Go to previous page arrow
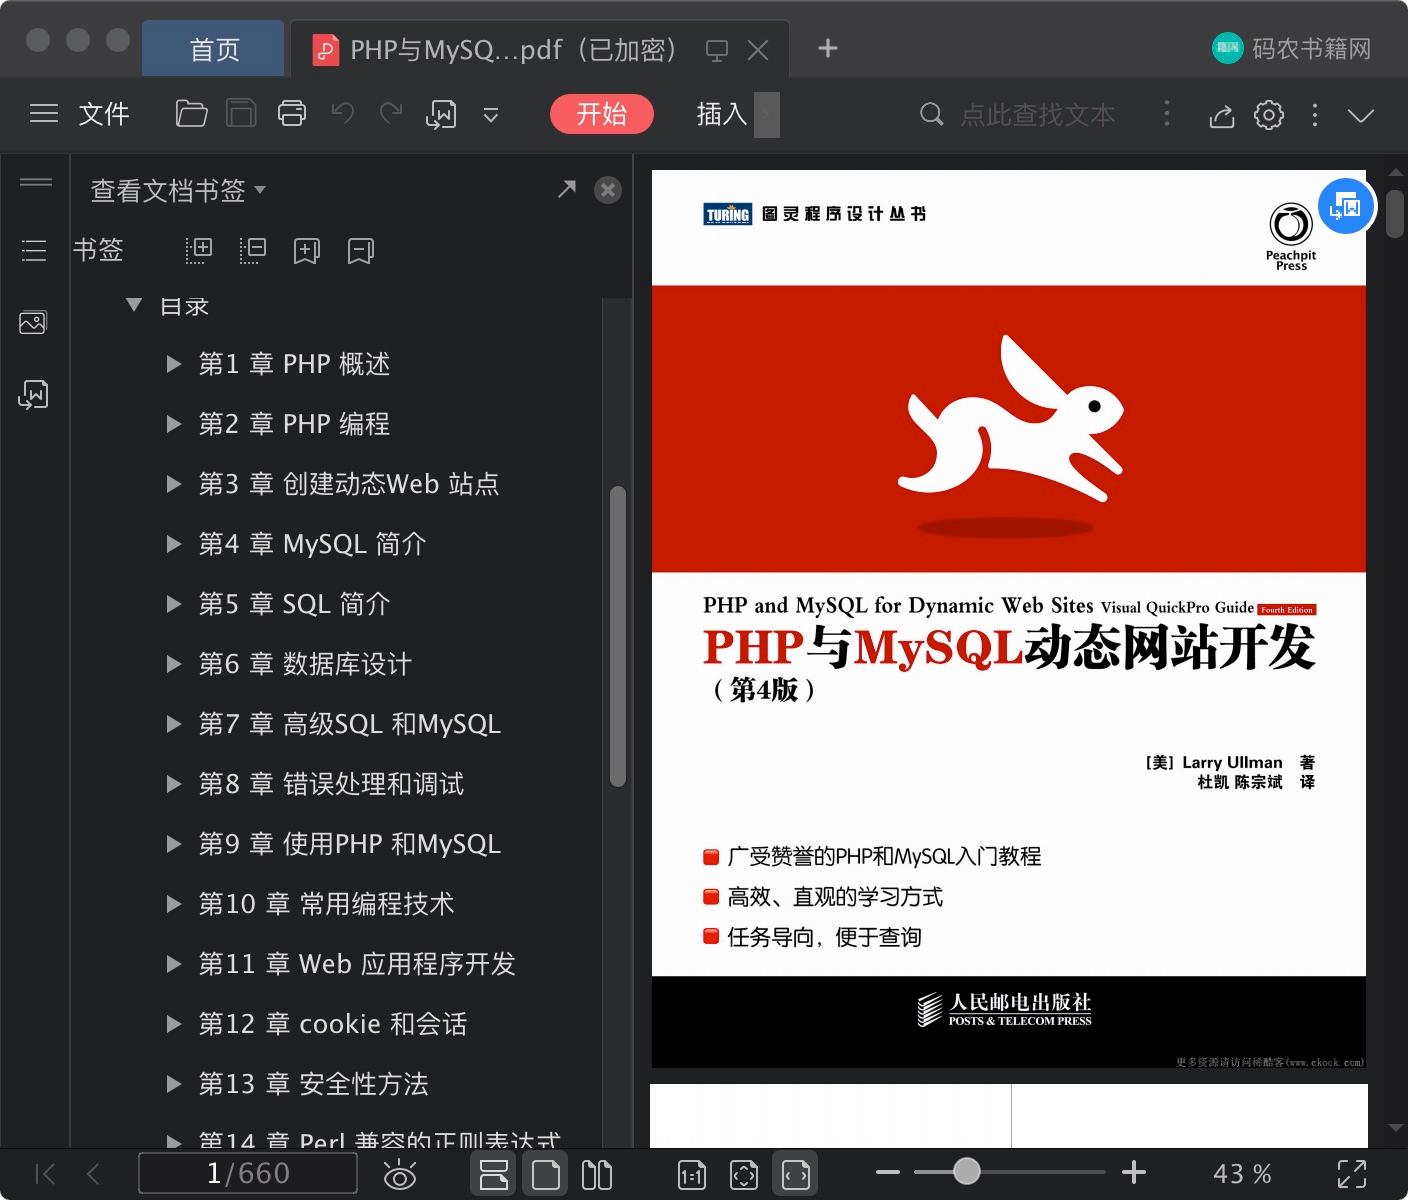The image size is (1408, 1200). coord(93,1174)
